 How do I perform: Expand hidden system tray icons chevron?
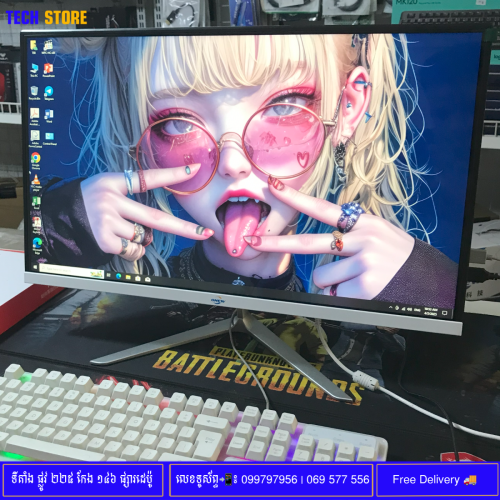(390, 307)
